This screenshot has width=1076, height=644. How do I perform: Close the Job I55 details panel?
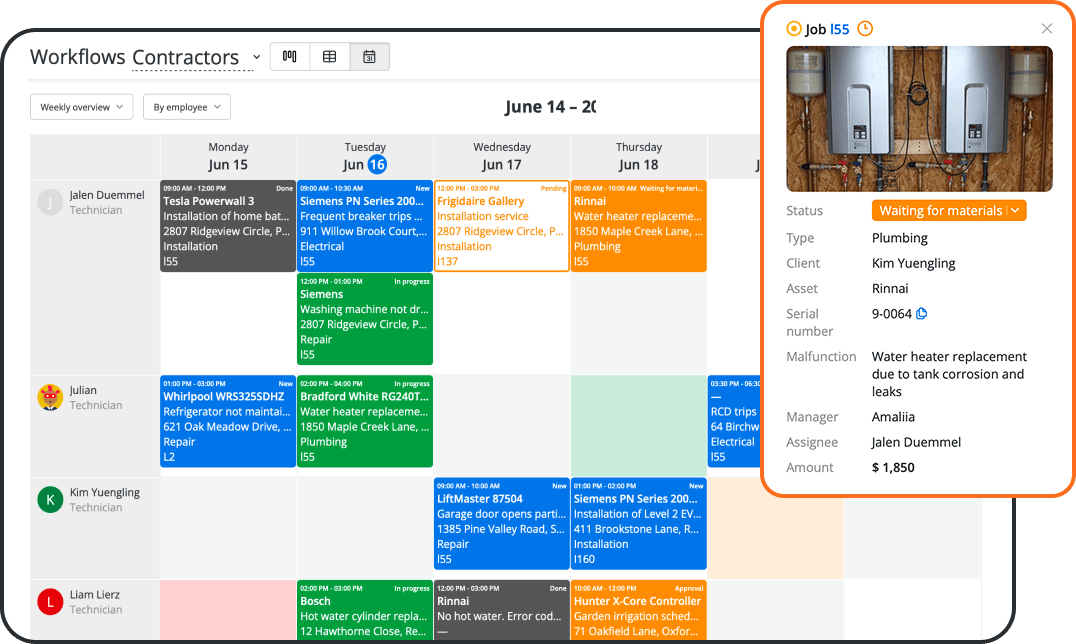point(1046,28)
